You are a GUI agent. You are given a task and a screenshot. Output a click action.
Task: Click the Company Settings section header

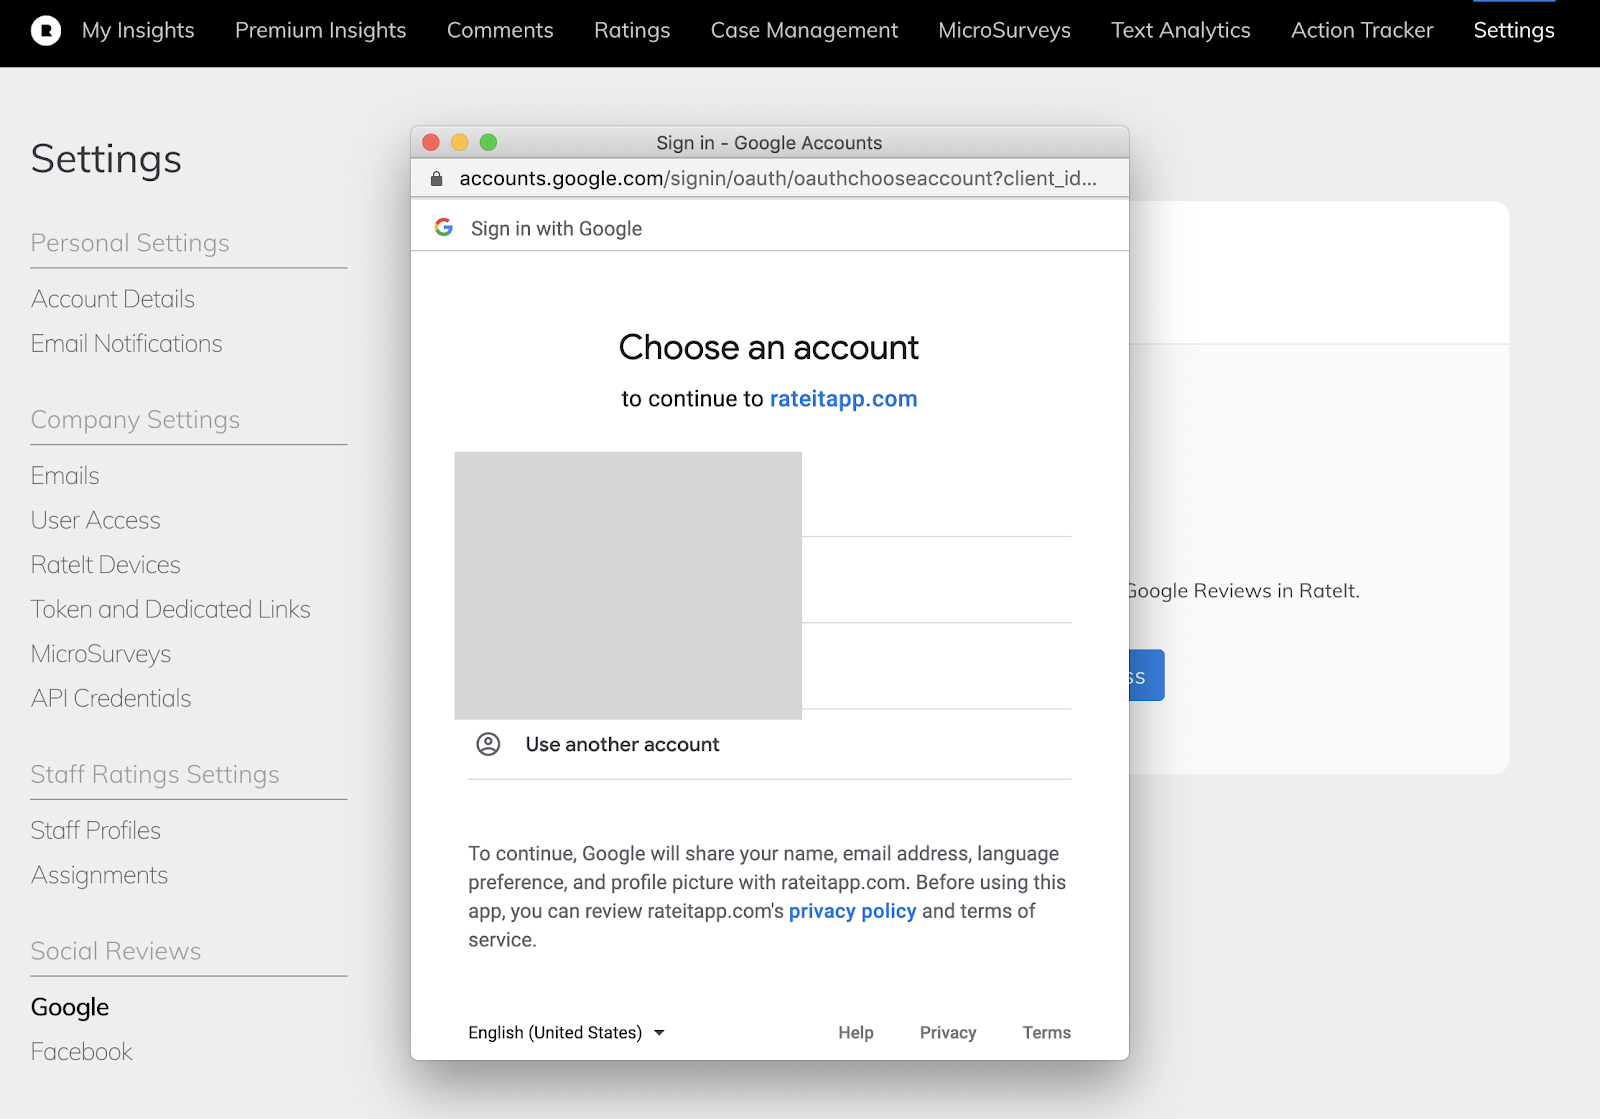click(136, 420)
